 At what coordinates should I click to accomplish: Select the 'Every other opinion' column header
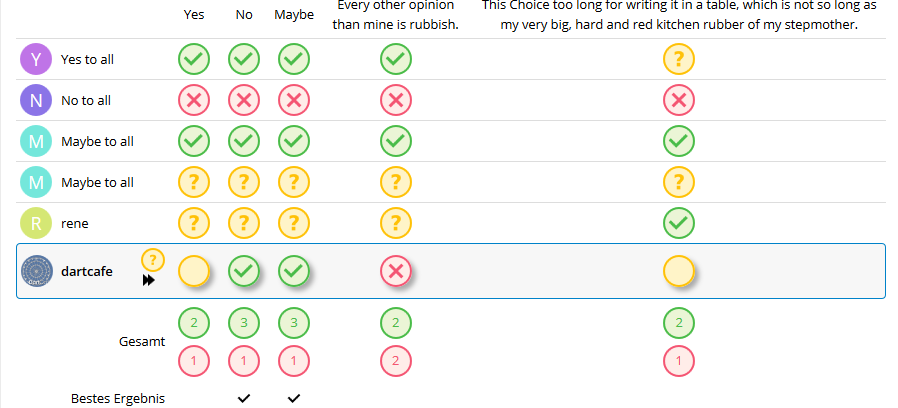pos(396,15)
